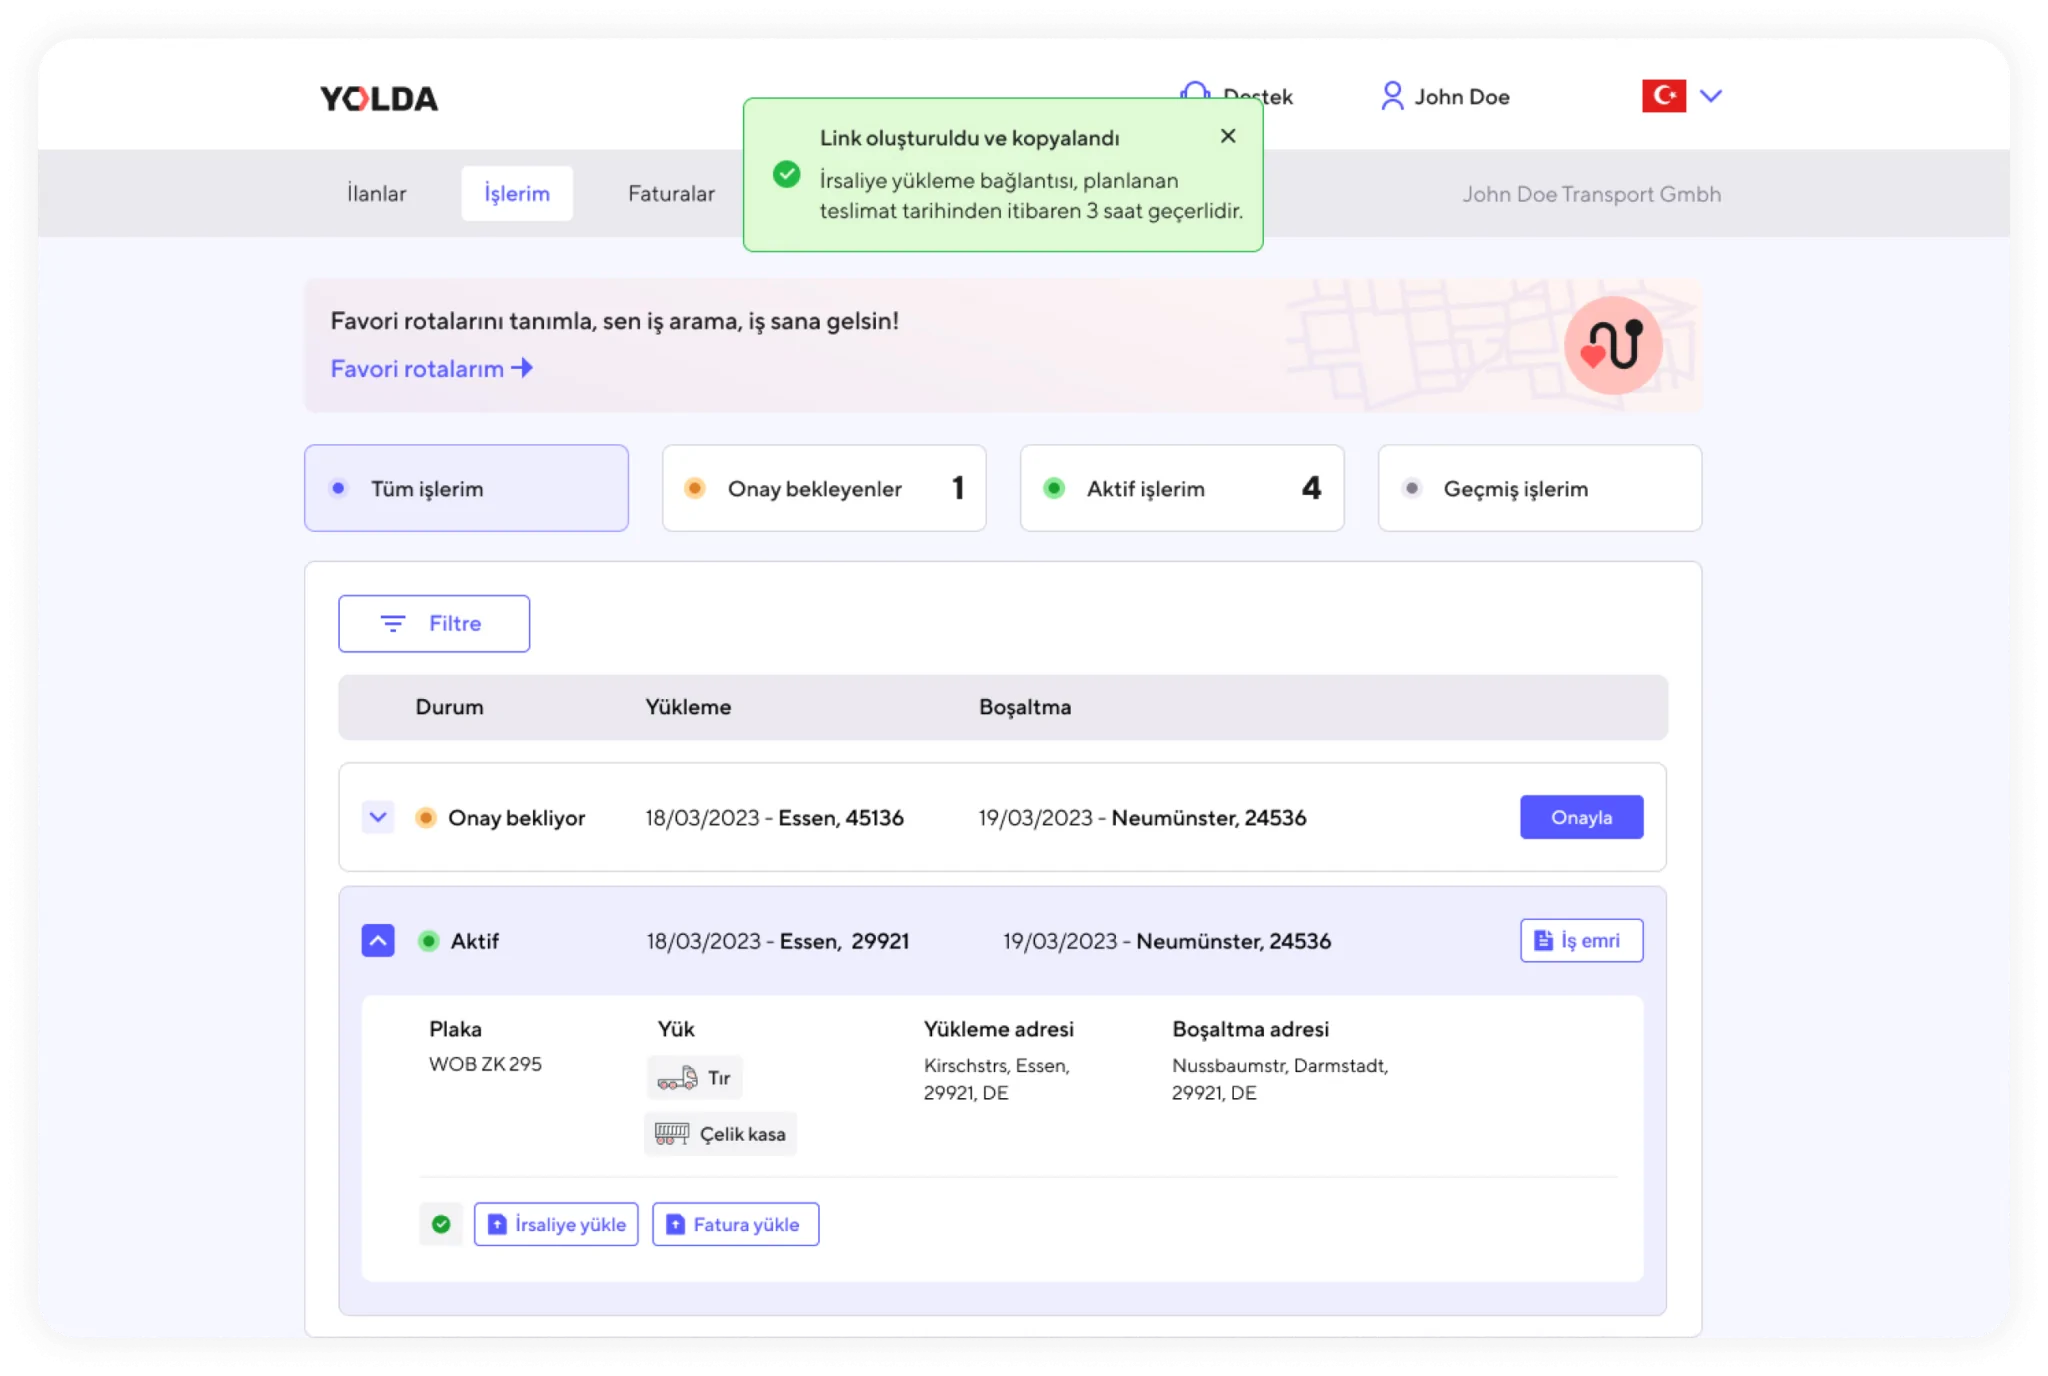Click the green checkmark icon beside İrsaliye yükle
This screenshot has height=1376, width=2048.
[441, 1224]
